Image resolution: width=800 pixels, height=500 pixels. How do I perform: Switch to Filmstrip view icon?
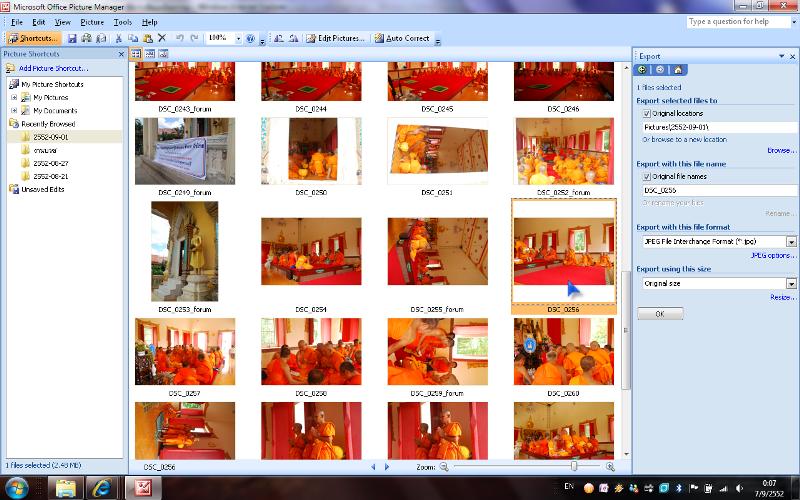(149, 54)
